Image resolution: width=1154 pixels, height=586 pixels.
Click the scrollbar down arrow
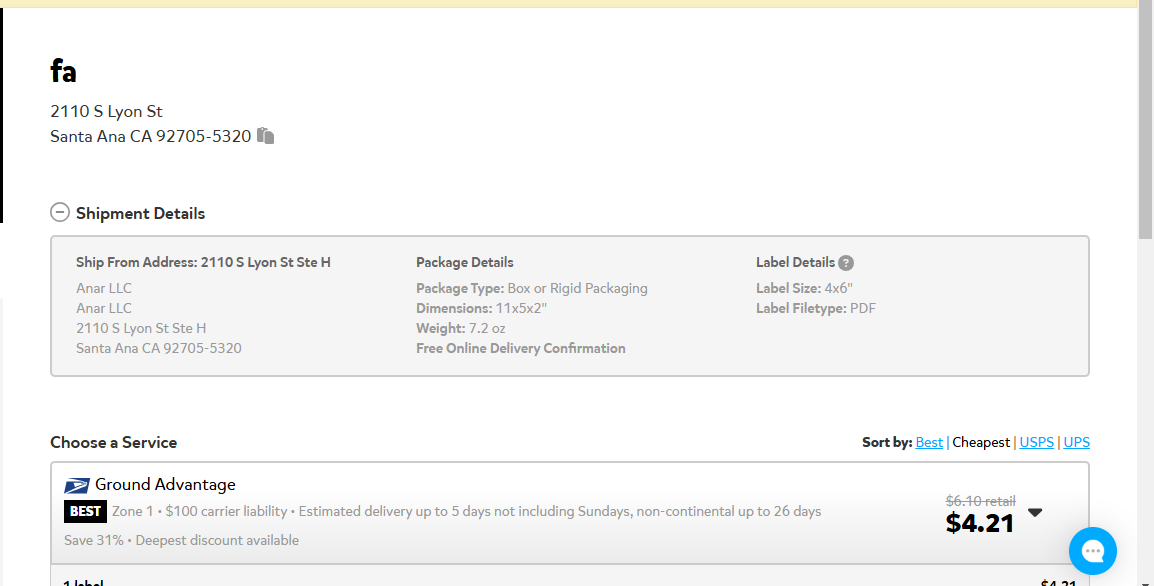(1145, 582)
